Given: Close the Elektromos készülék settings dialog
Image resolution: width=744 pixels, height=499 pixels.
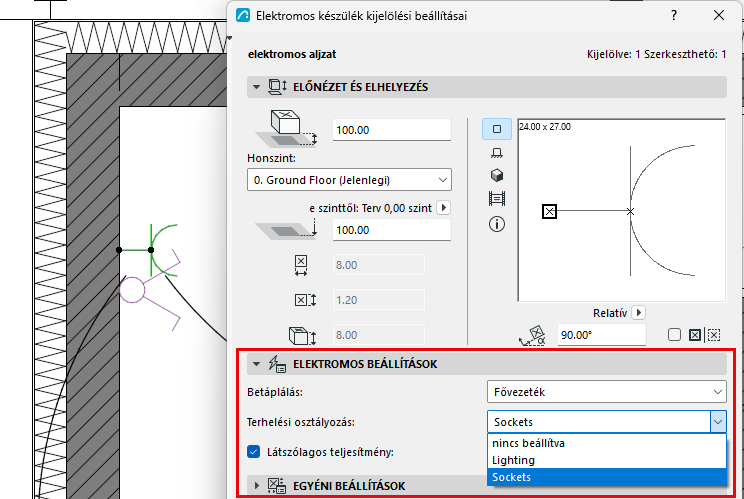Looking at the screenshot, I should pos(719,15).
